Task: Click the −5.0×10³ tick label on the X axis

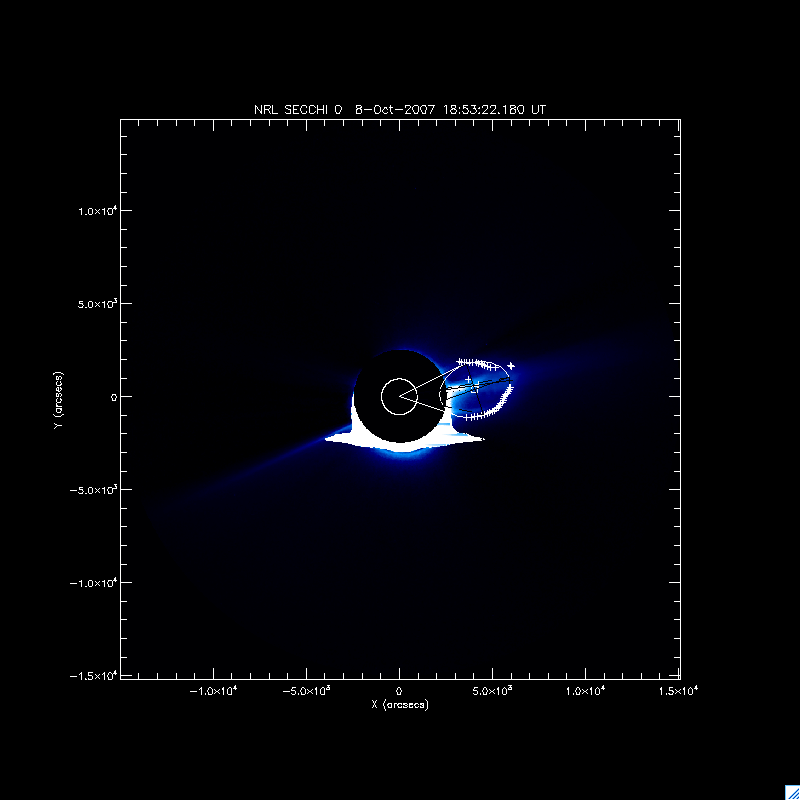Action: pyautogui.click(x=306, y=691)
